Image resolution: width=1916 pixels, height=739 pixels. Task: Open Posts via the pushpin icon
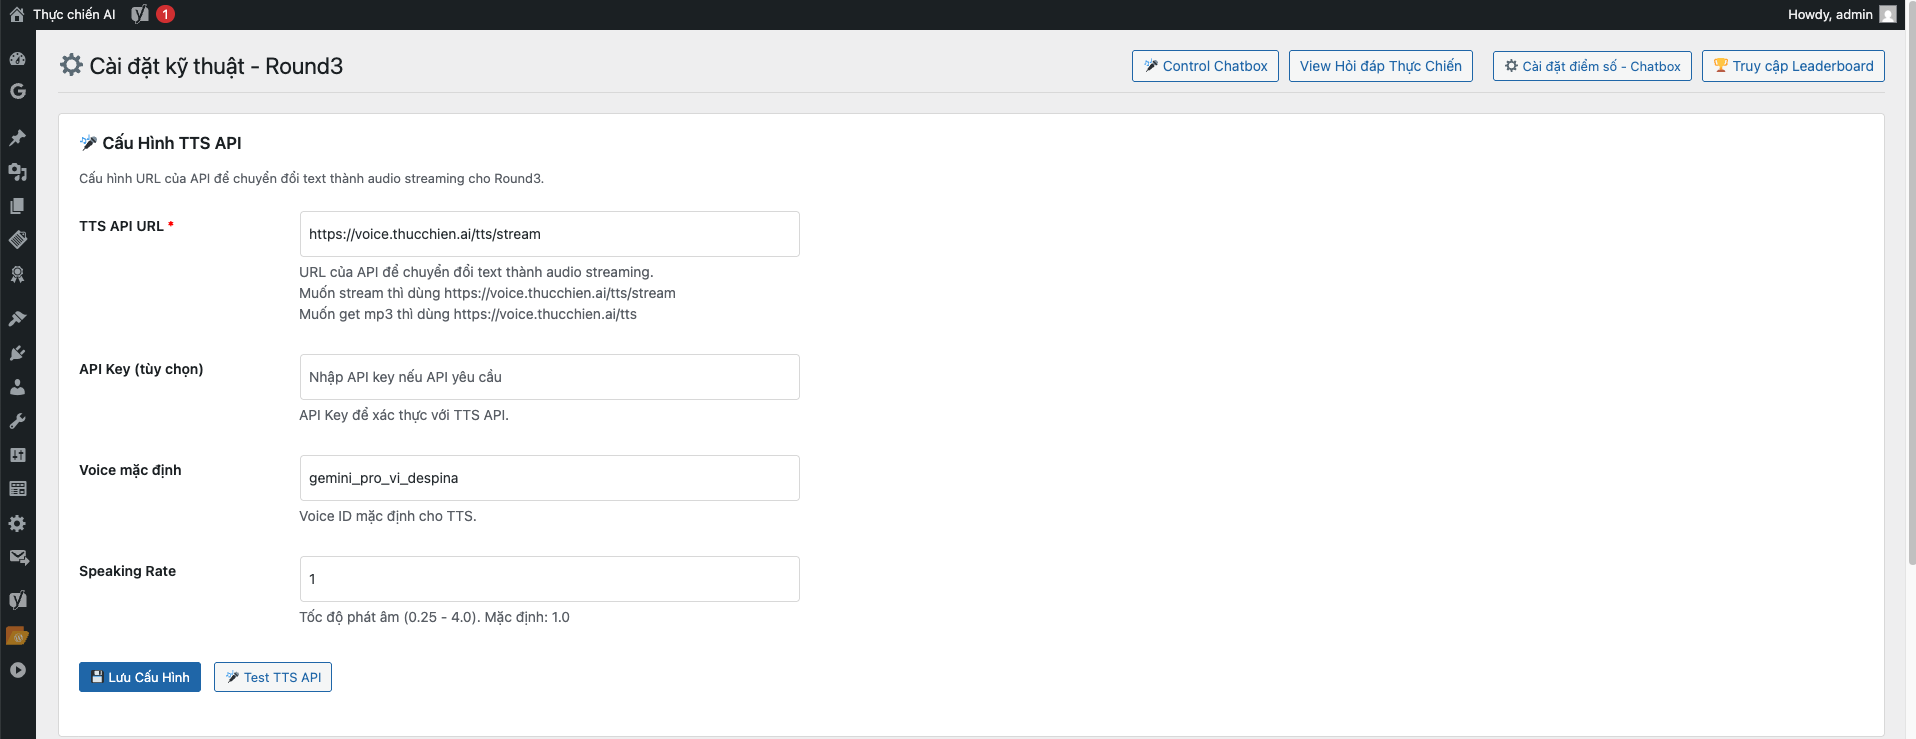click(17, 138)
